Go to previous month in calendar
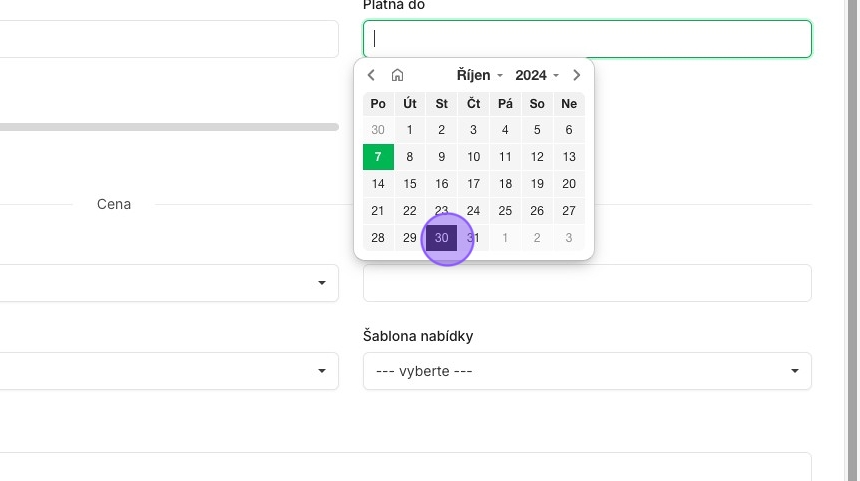This screenshot has width=860, height=481. tap(371, 75)
